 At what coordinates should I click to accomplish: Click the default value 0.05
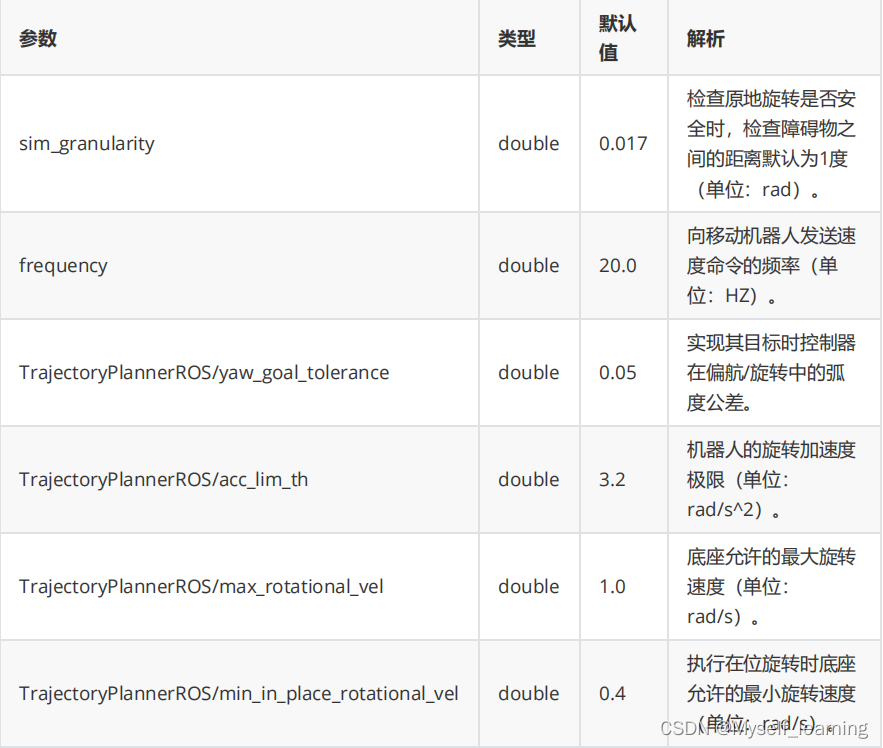pyautogui.click(x=618, y=372)
